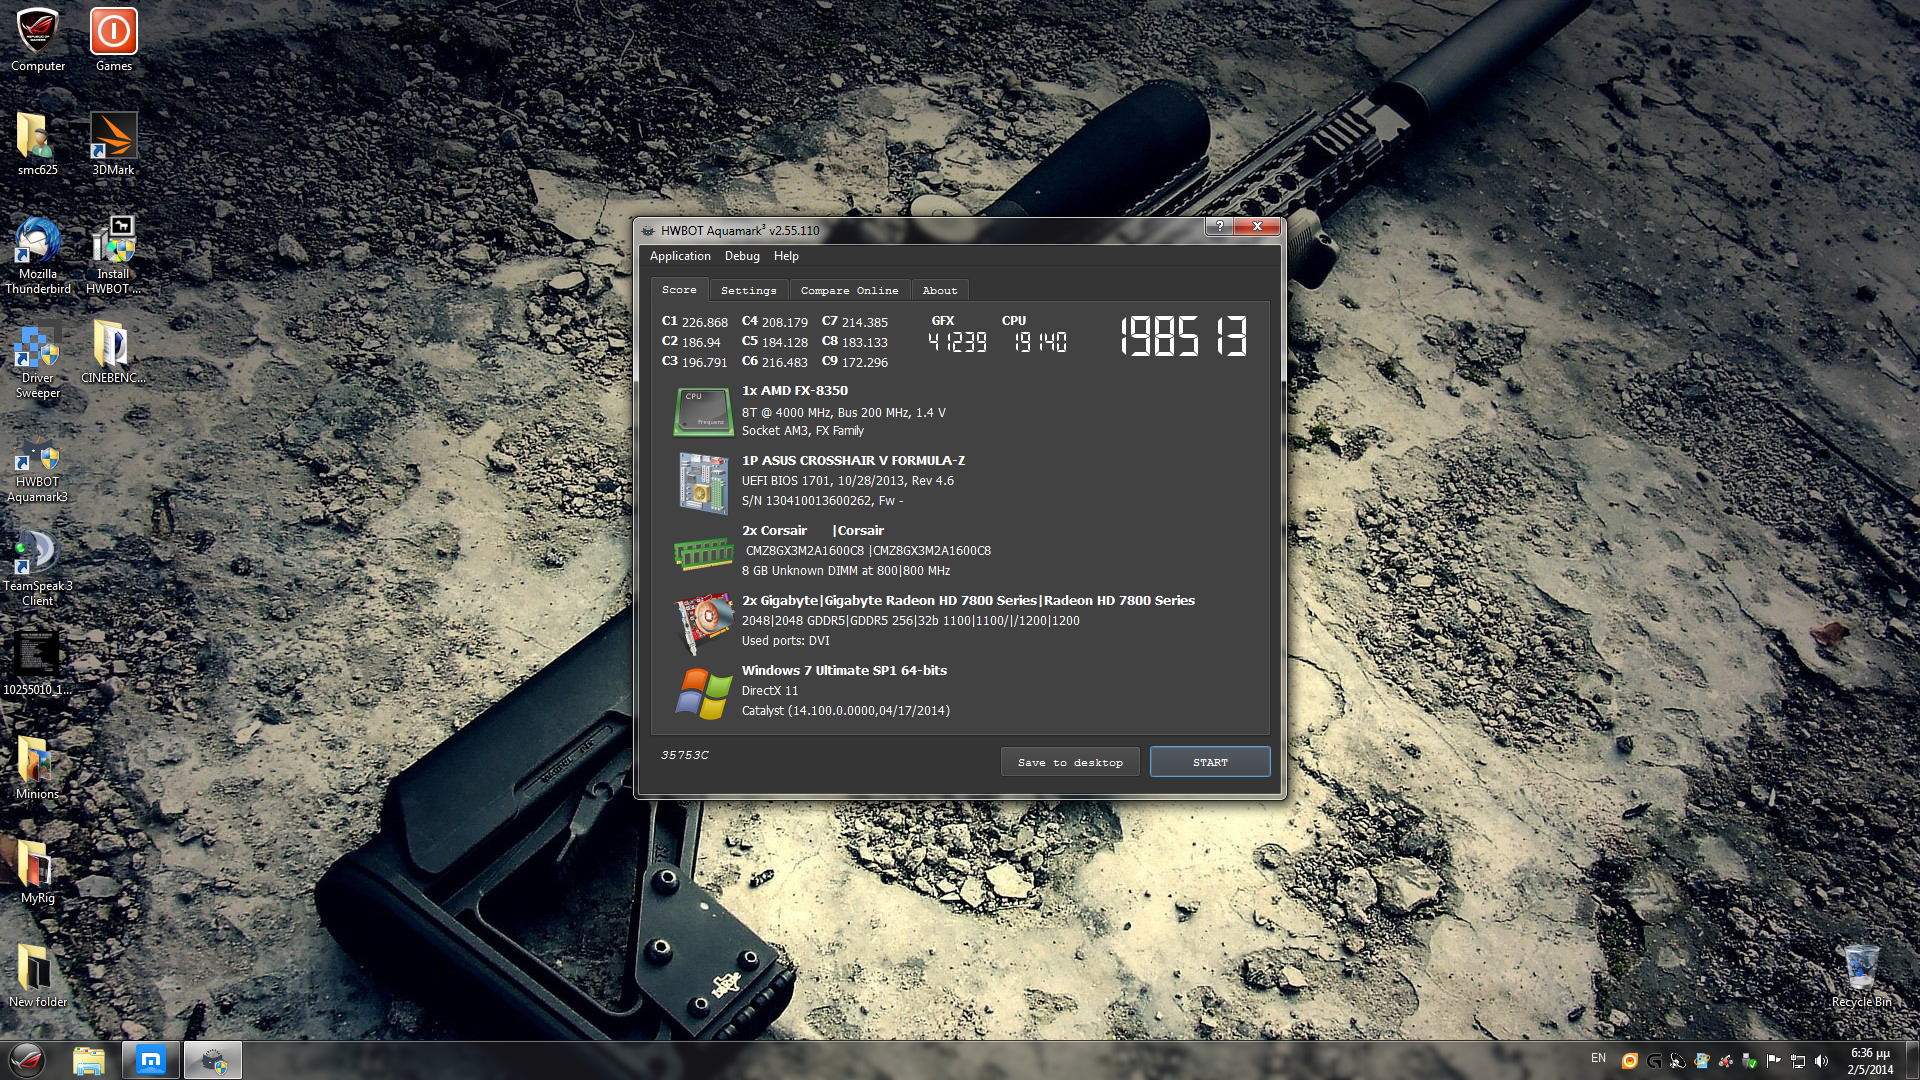Open Logitech G tray icon
Viewport: 1920px width, 1080px height.
click(1653, 1061)
